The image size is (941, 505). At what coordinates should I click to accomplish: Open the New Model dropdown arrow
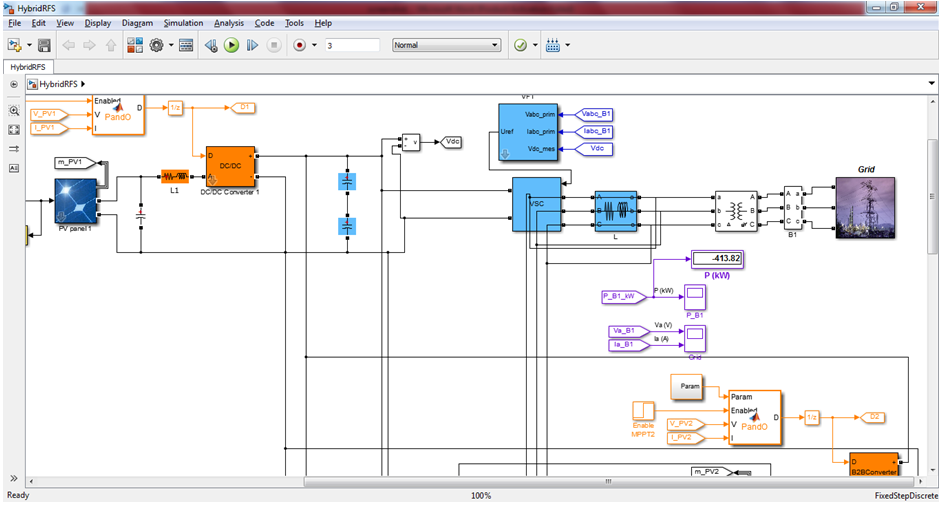(x=29, y=45)
